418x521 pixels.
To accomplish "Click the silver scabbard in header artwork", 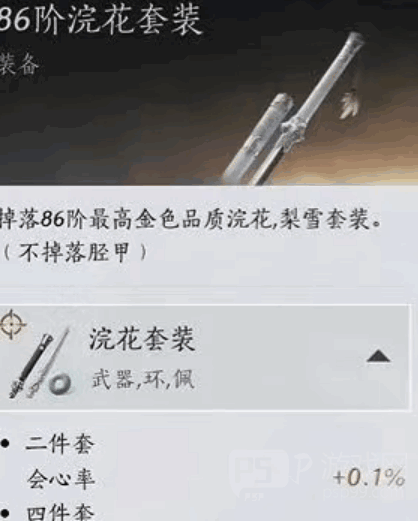I will 256,138.
